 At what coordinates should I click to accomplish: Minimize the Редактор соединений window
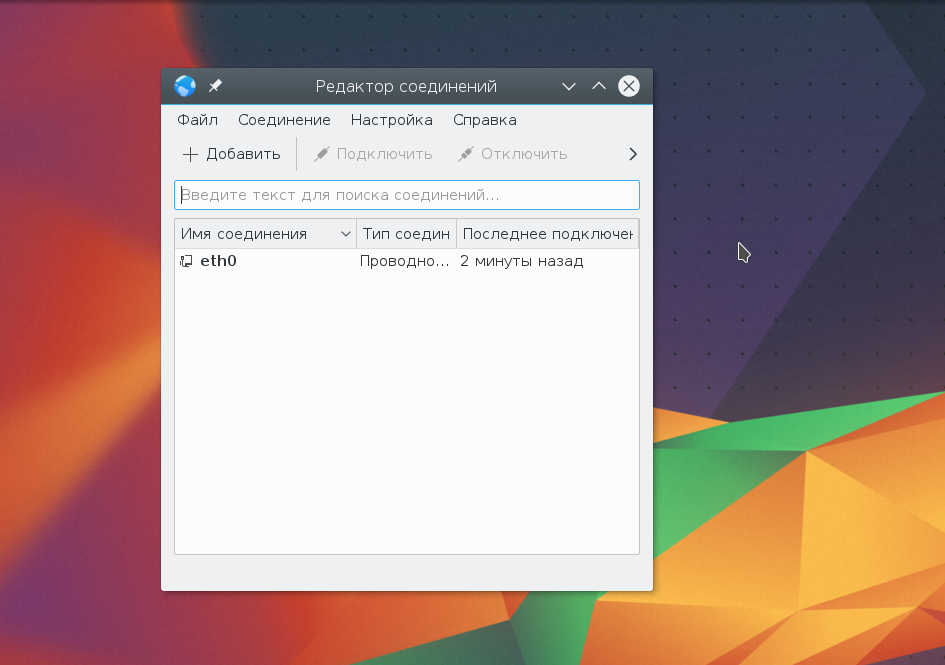[x=569, y=87]
